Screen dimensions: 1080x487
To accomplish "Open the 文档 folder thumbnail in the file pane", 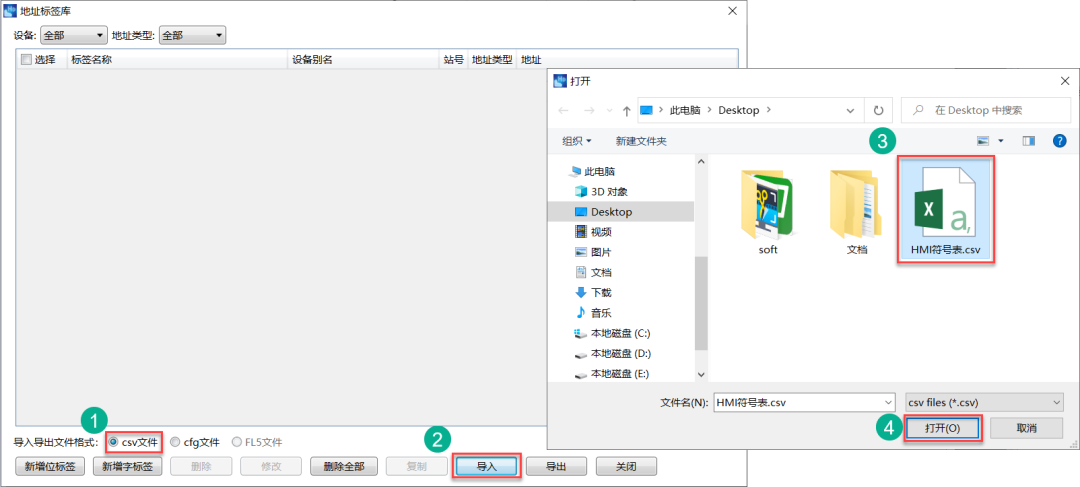I will point(856,211).
